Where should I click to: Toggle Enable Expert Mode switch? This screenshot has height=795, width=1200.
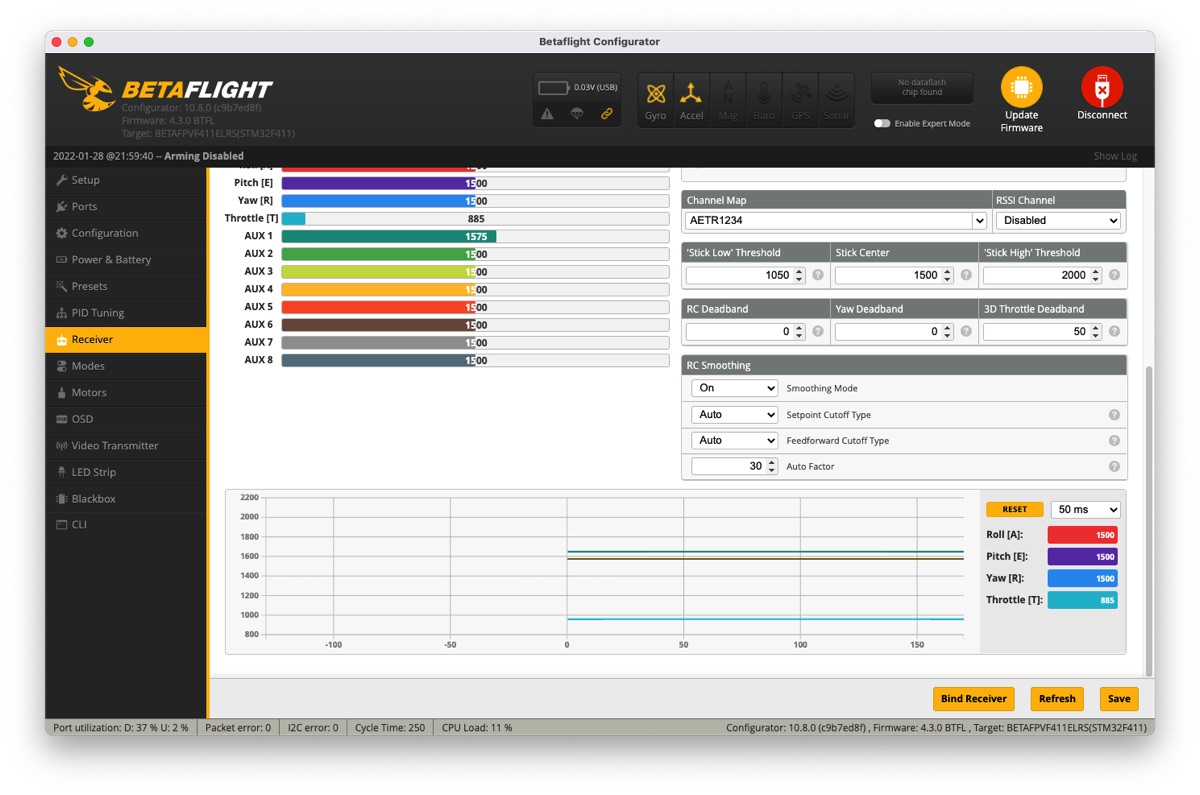pos(882,124)
